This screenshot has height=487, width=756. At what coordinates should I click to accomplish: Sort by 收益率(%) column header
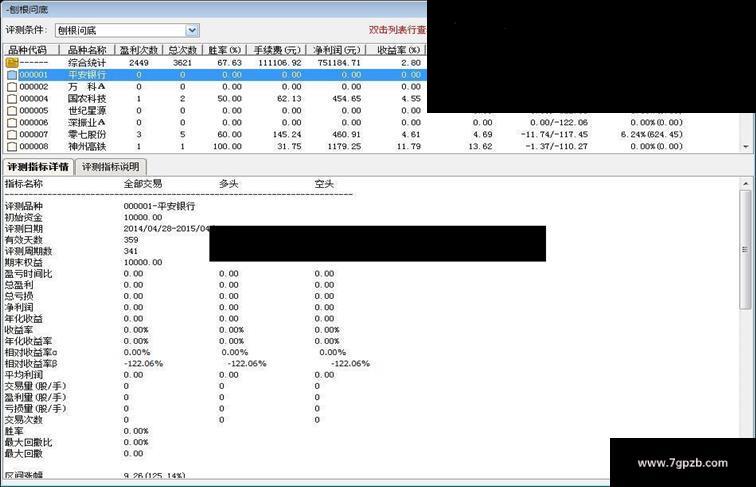398,50
